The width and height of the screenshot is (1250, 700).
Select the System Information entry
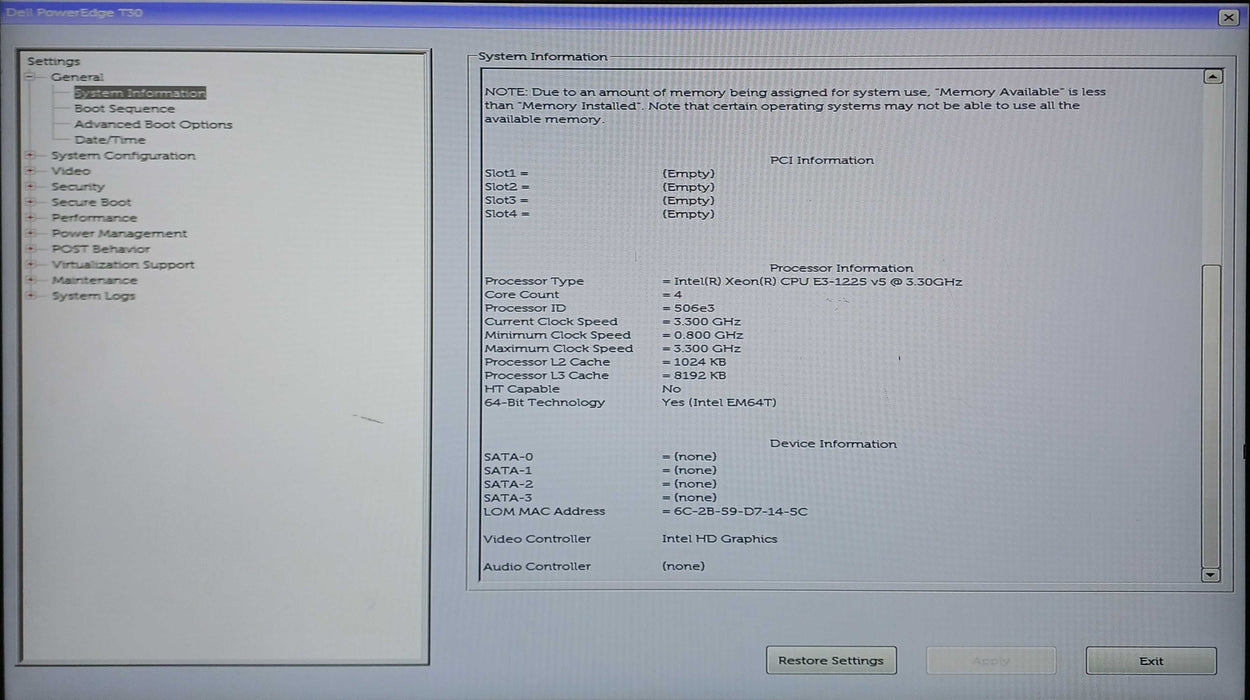(138, 92)
